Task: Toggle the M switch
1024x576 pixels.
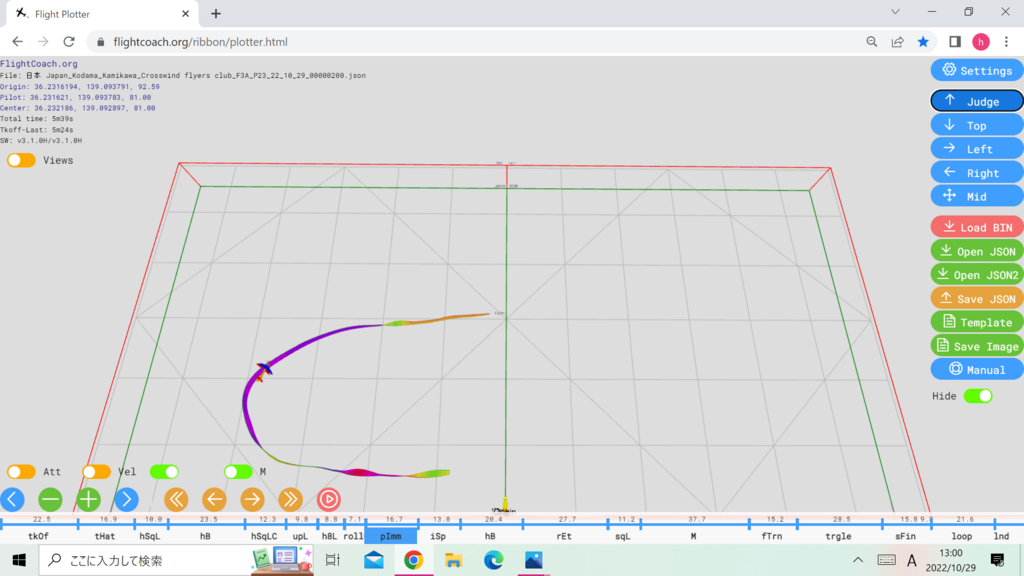Action: (x=238, y=472)
